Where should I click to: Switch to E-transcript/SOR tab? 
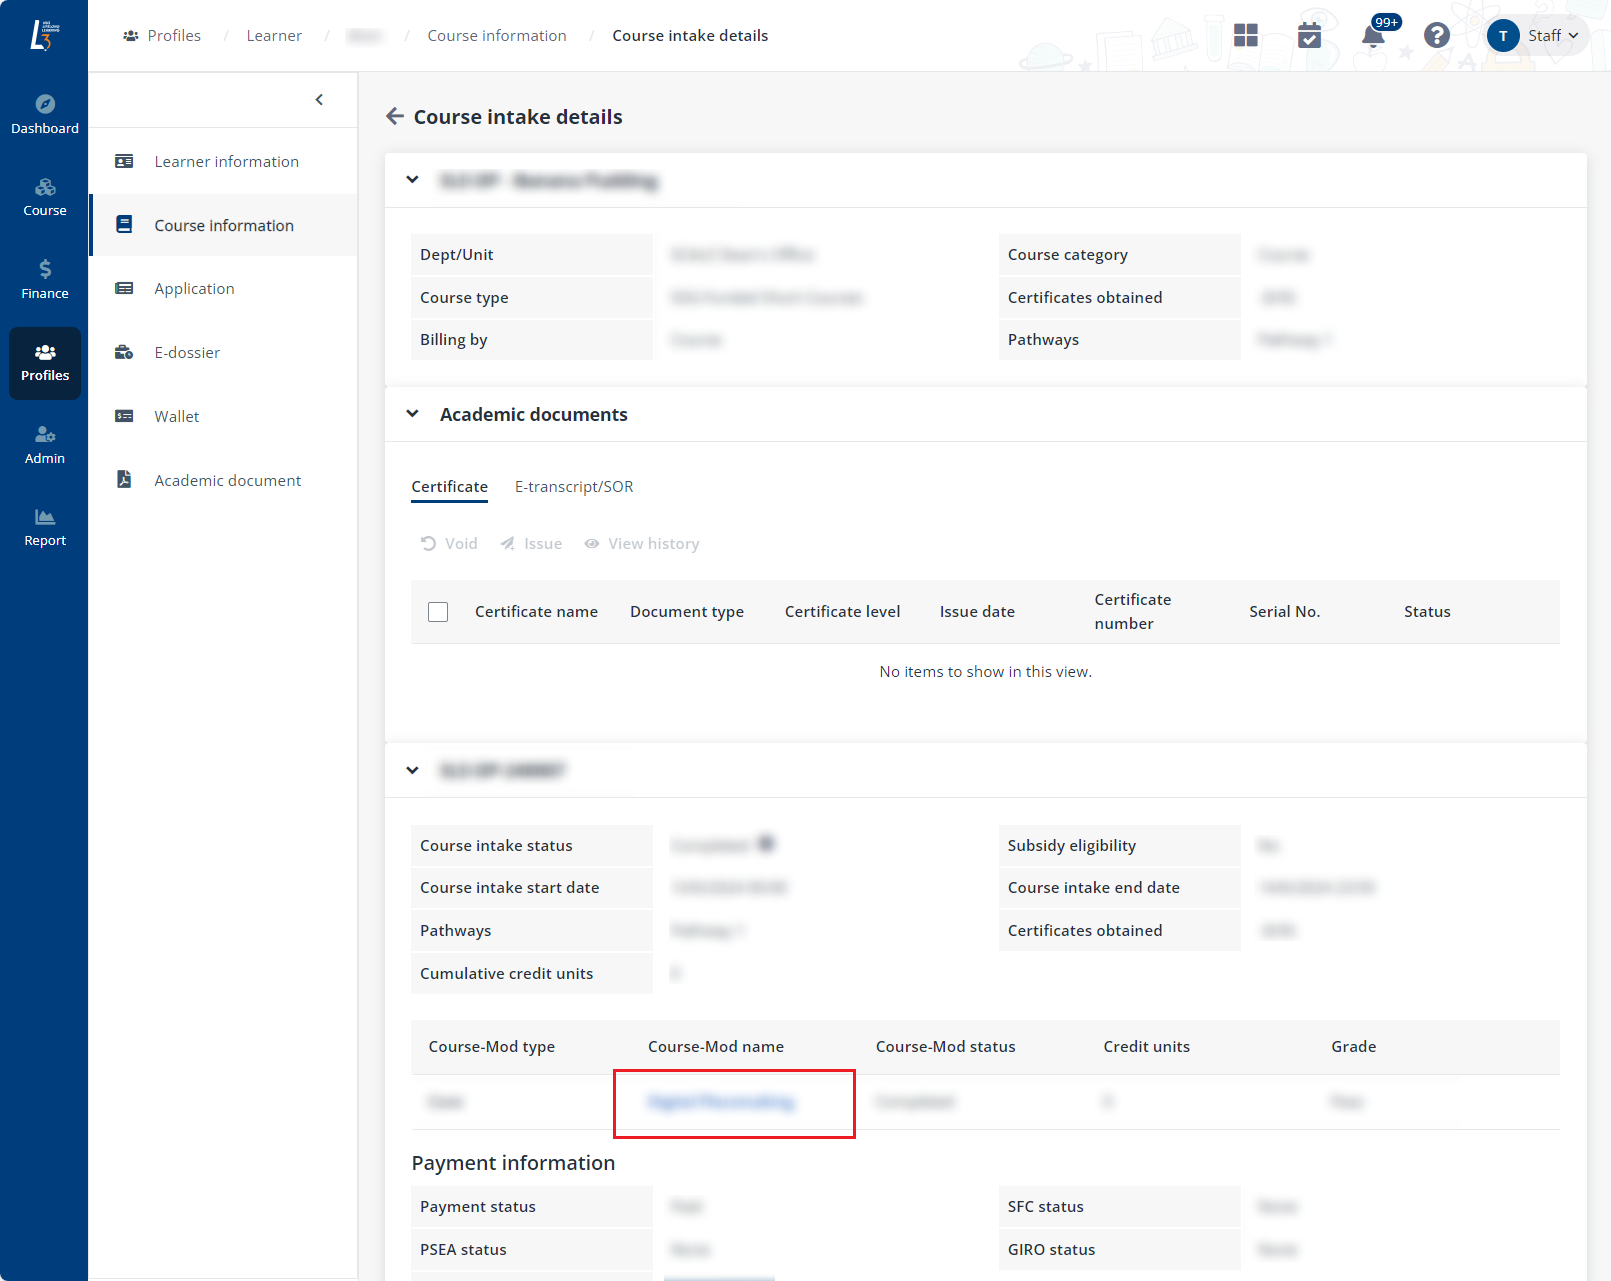tap(573, 487)
